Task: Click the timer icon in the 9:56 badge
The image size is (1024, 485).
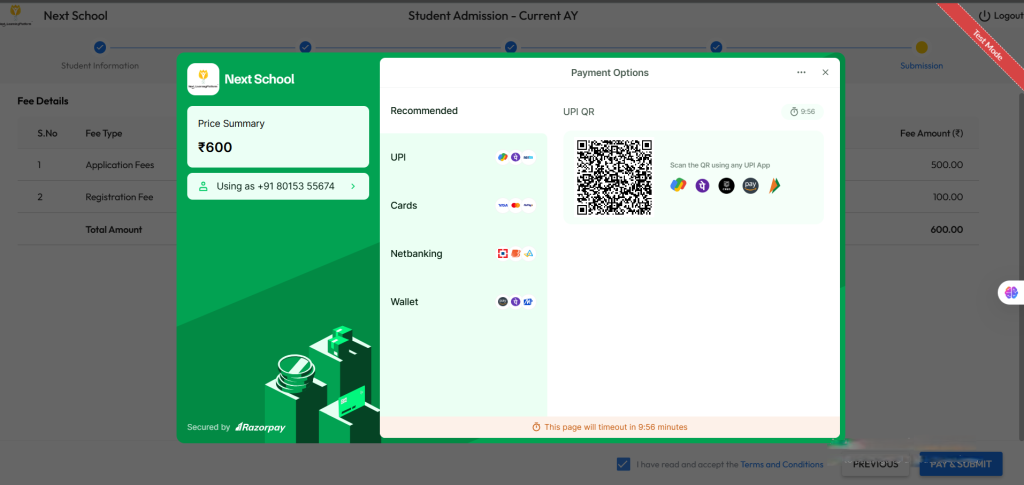Action: (793, 112)
